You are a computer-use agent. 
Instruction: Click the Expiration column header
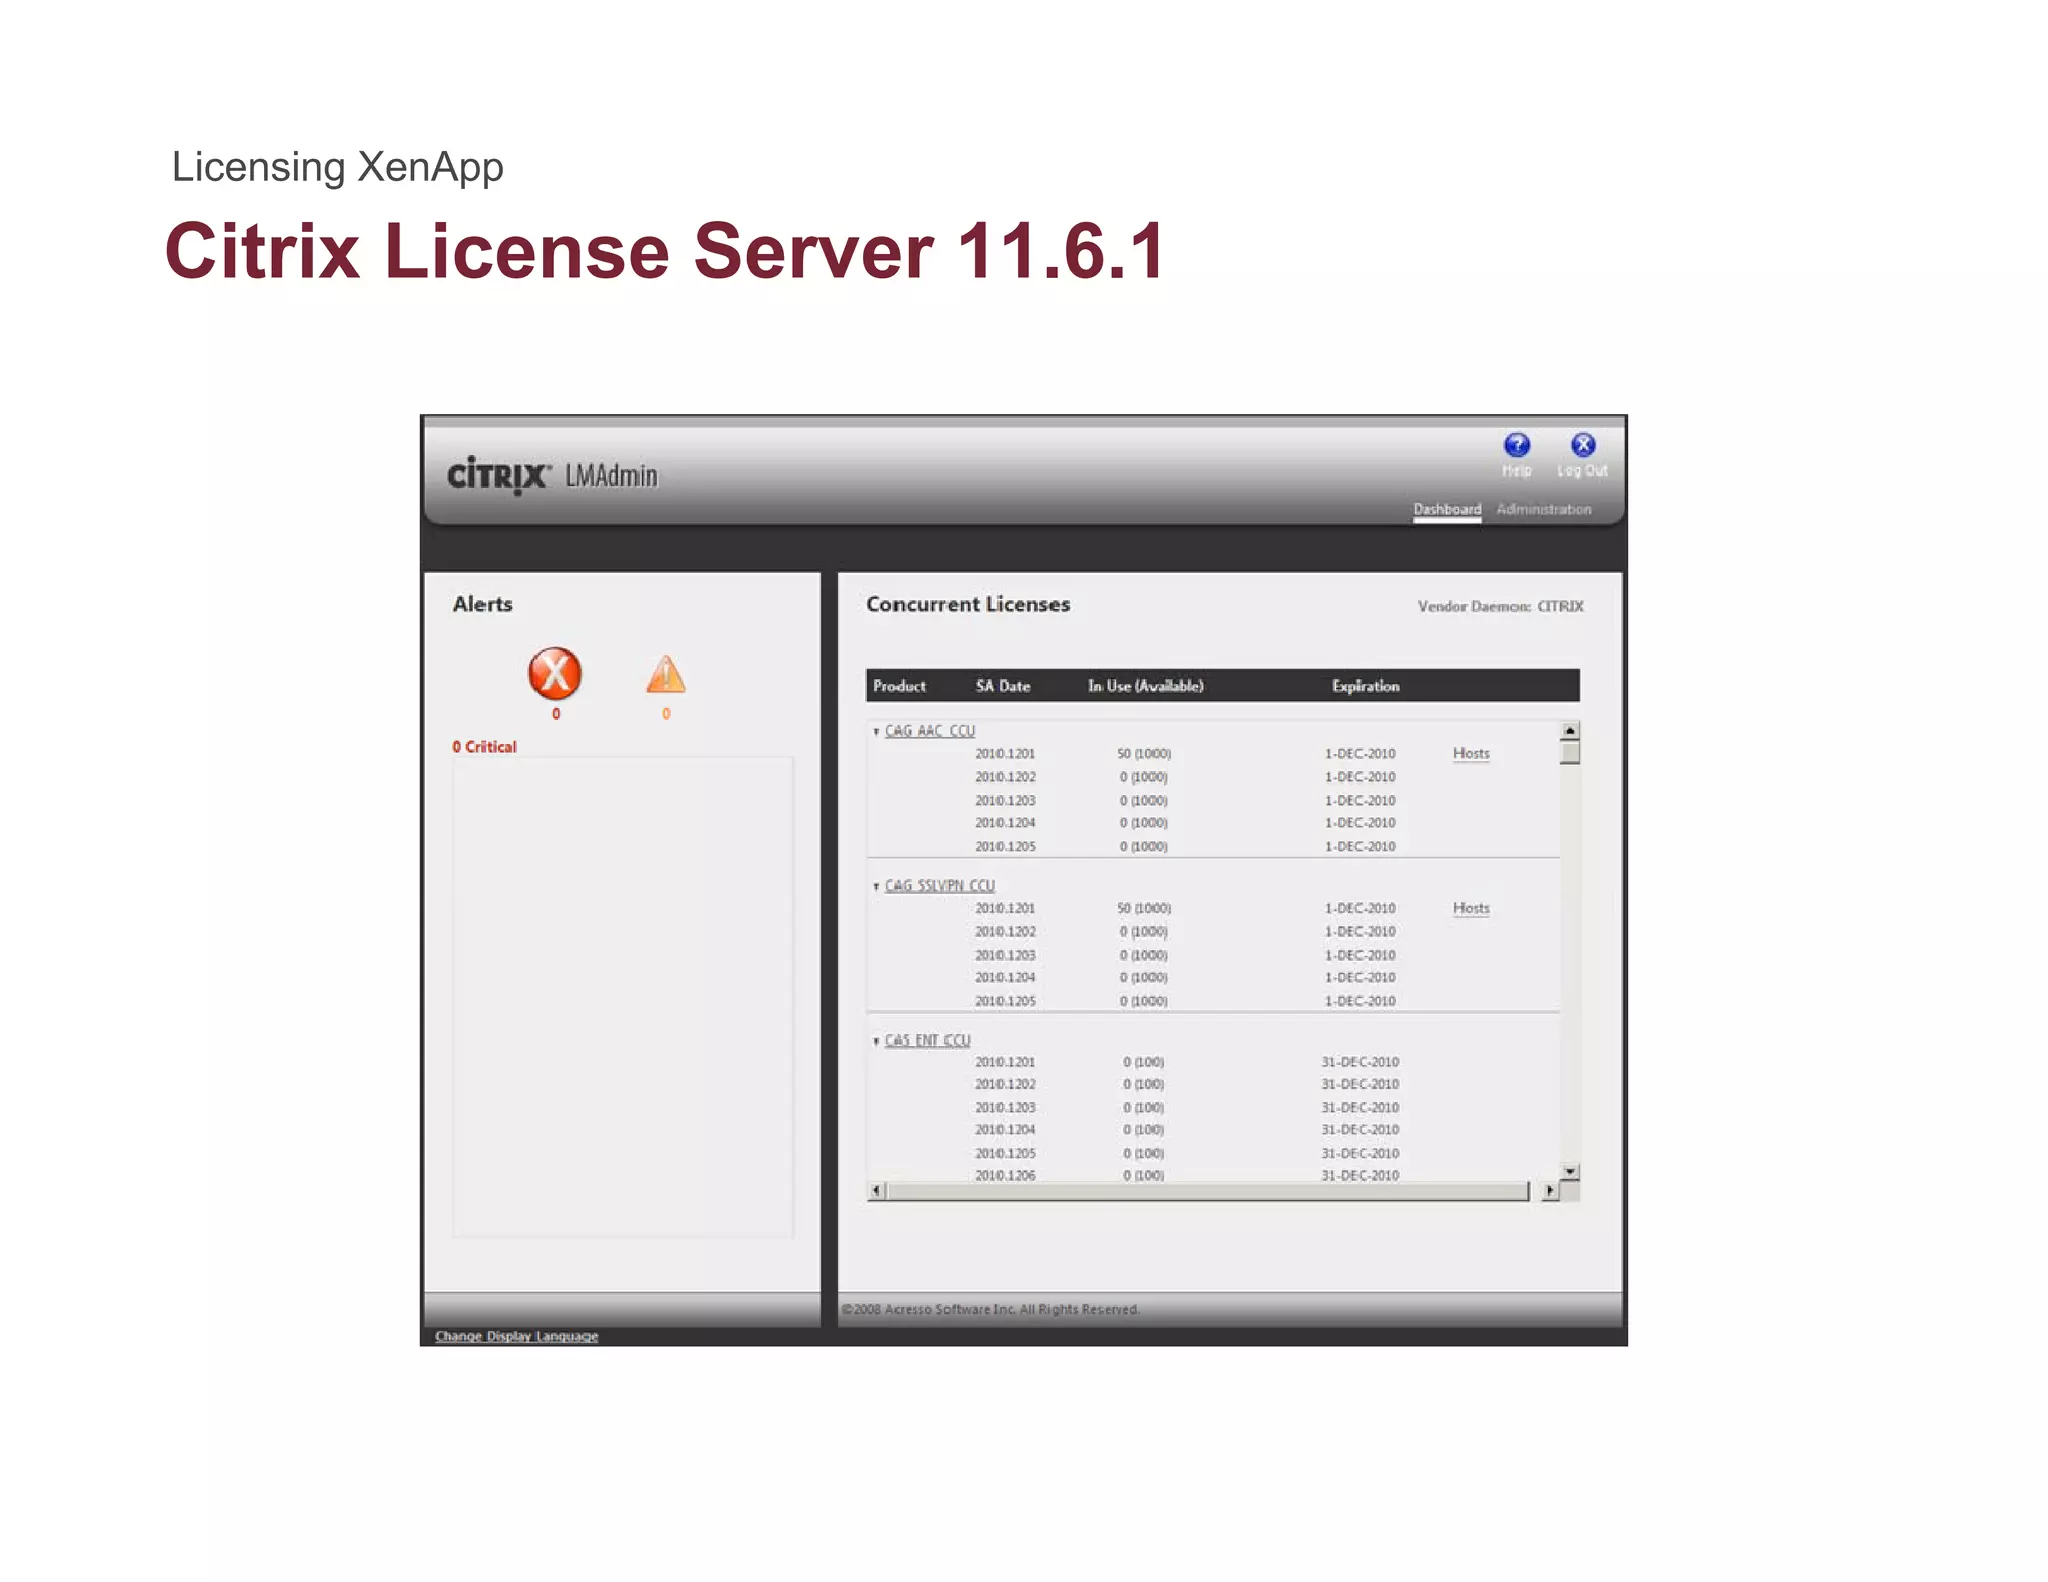coord(1365,686)
